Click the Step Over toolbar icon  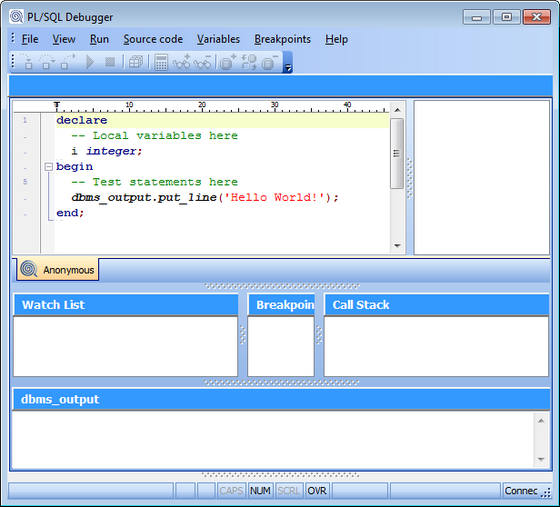(x=46, y=62)
